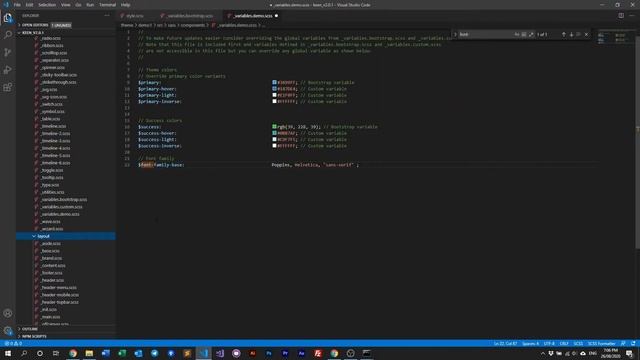This screenshot has height=360, width=640.
Task: Open the File menu
Action: coord(17,5)
